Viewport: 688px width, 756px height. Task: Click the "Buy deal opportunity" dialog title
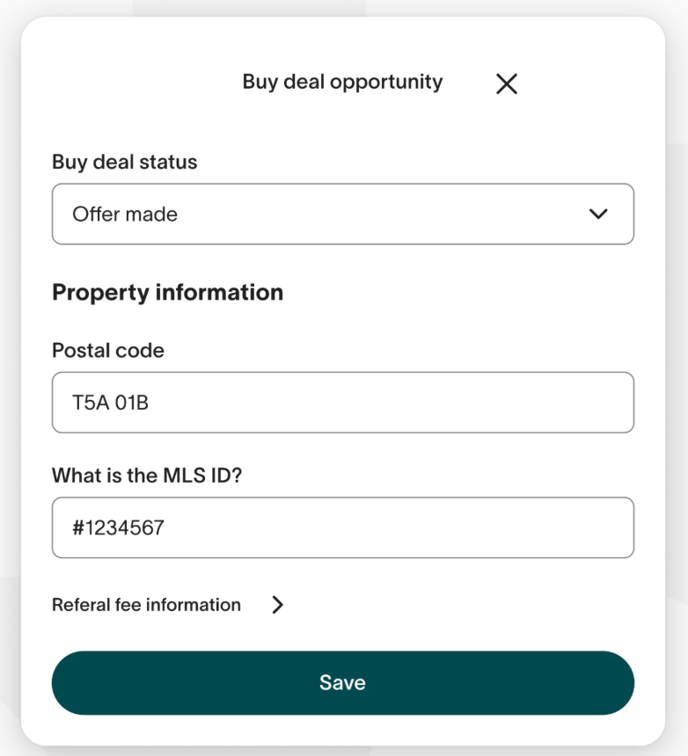tap(342, 82)
